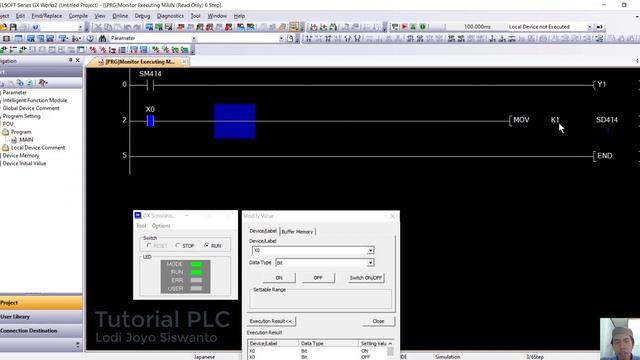
Task: Switch to the Device/Label tab
Action: [x=263, y=231]
